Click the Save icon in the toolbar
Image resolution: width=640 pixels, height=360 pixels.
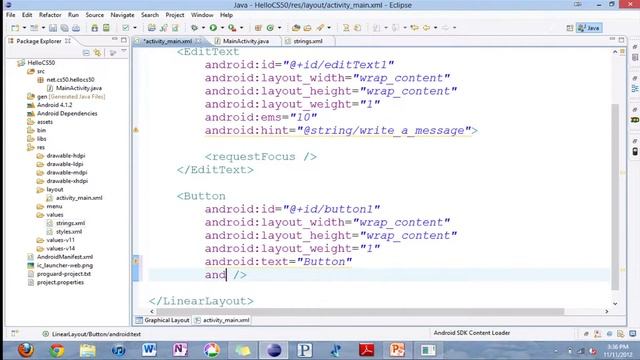tap(53, 28)
